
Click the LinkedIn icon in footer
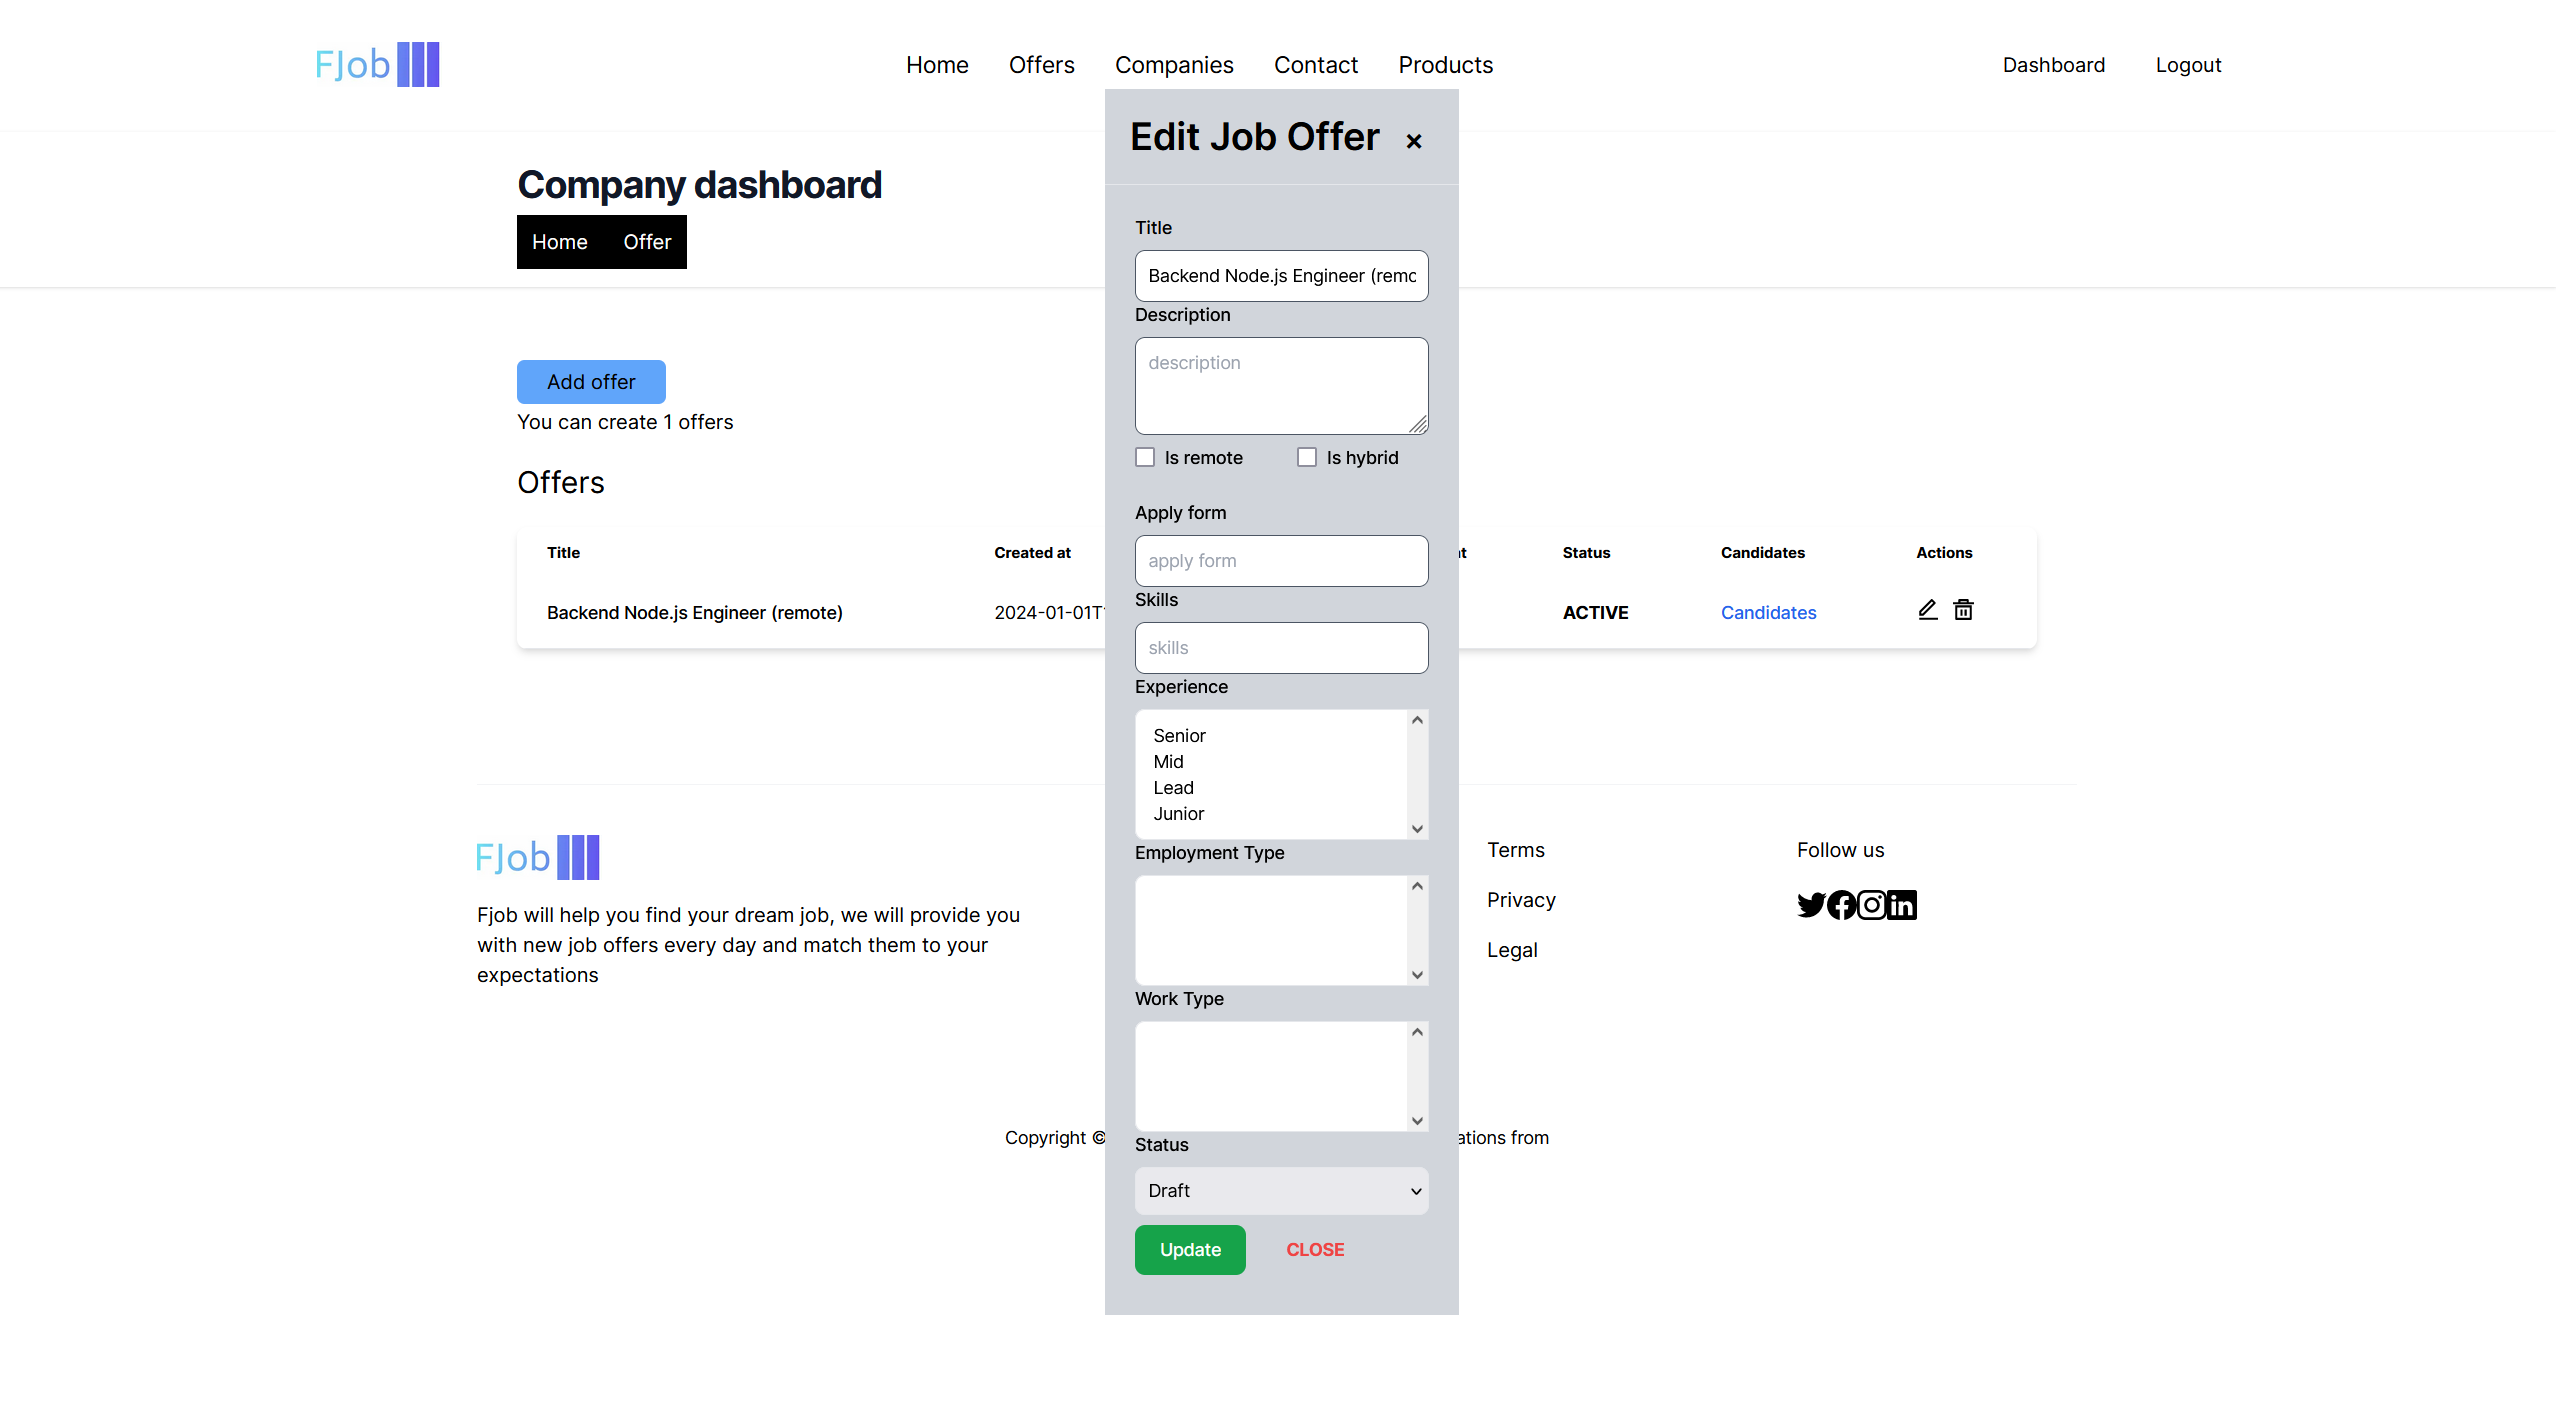click(x=1900, y=904)
